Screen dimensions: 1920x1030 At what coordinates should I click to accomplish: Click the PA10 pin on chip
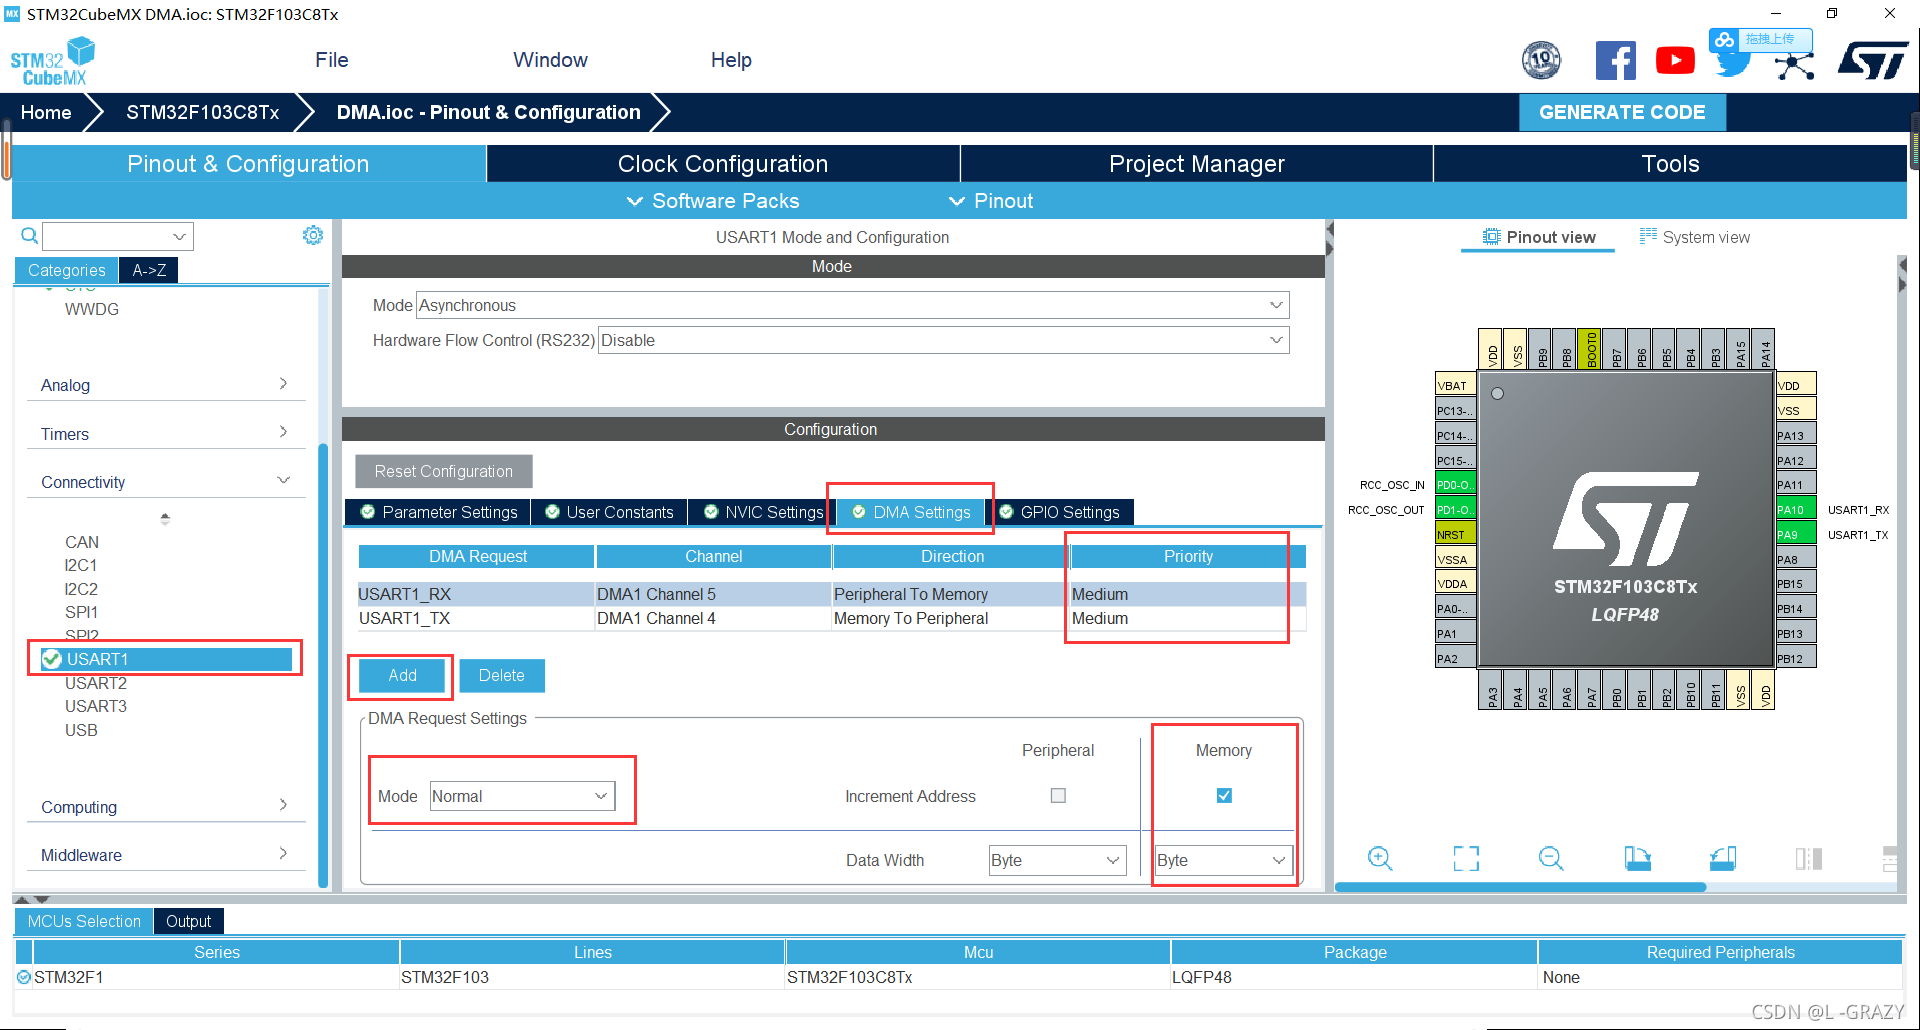pos(1795,509)
